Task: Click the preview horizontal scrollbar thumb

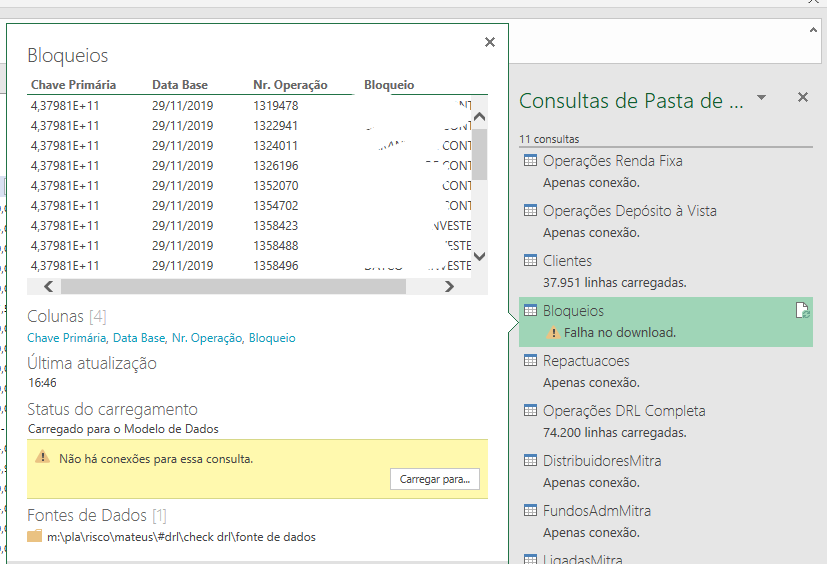Action: pyautogui.click(x=233, y=287)
